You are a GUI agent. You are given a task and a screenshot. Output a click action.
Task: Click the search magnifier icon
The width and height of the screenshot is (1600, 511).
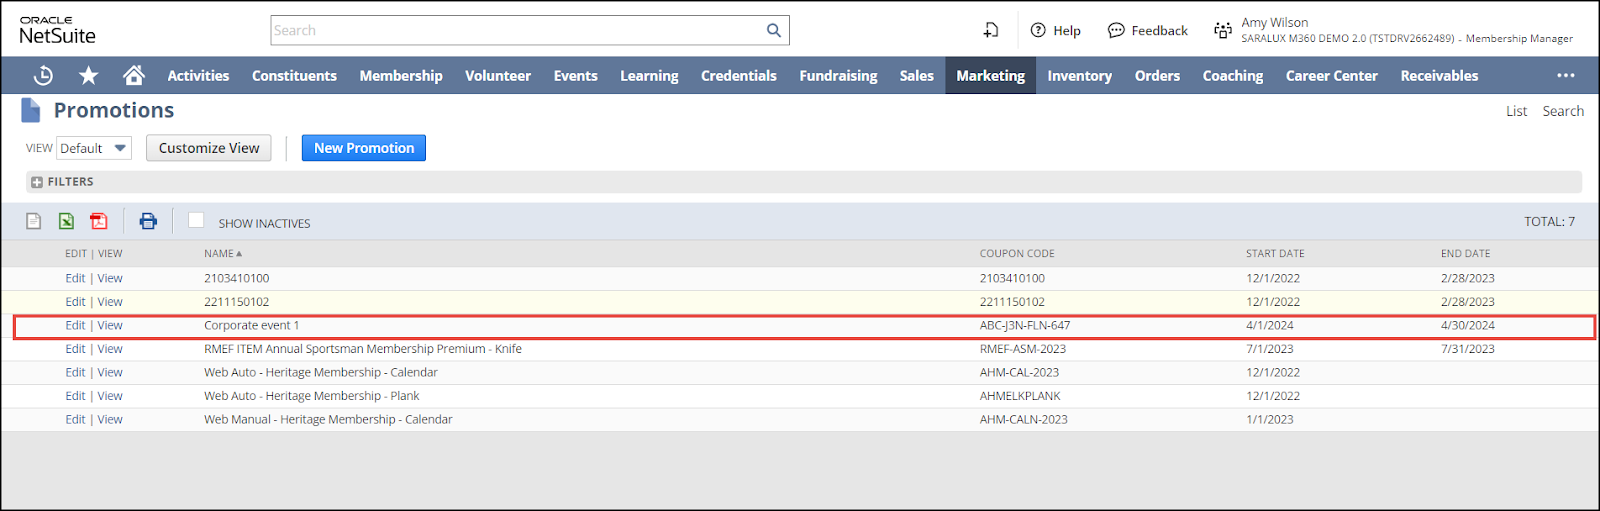click(x=773, y=30)
